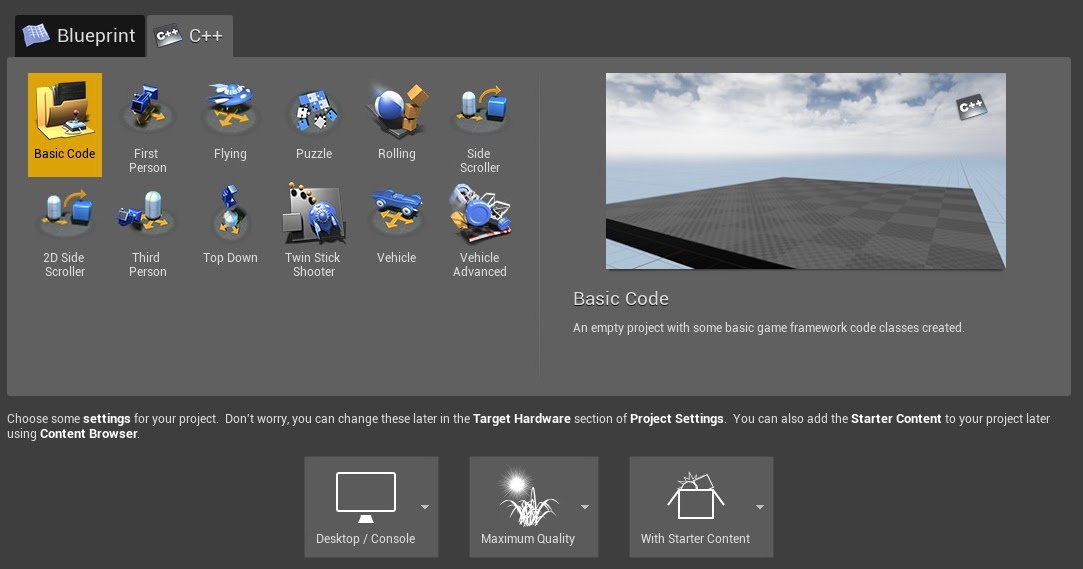Open the With Starter Content dropdown arrow
Viewport: 1083px width, 569px height.
[760, 507]
